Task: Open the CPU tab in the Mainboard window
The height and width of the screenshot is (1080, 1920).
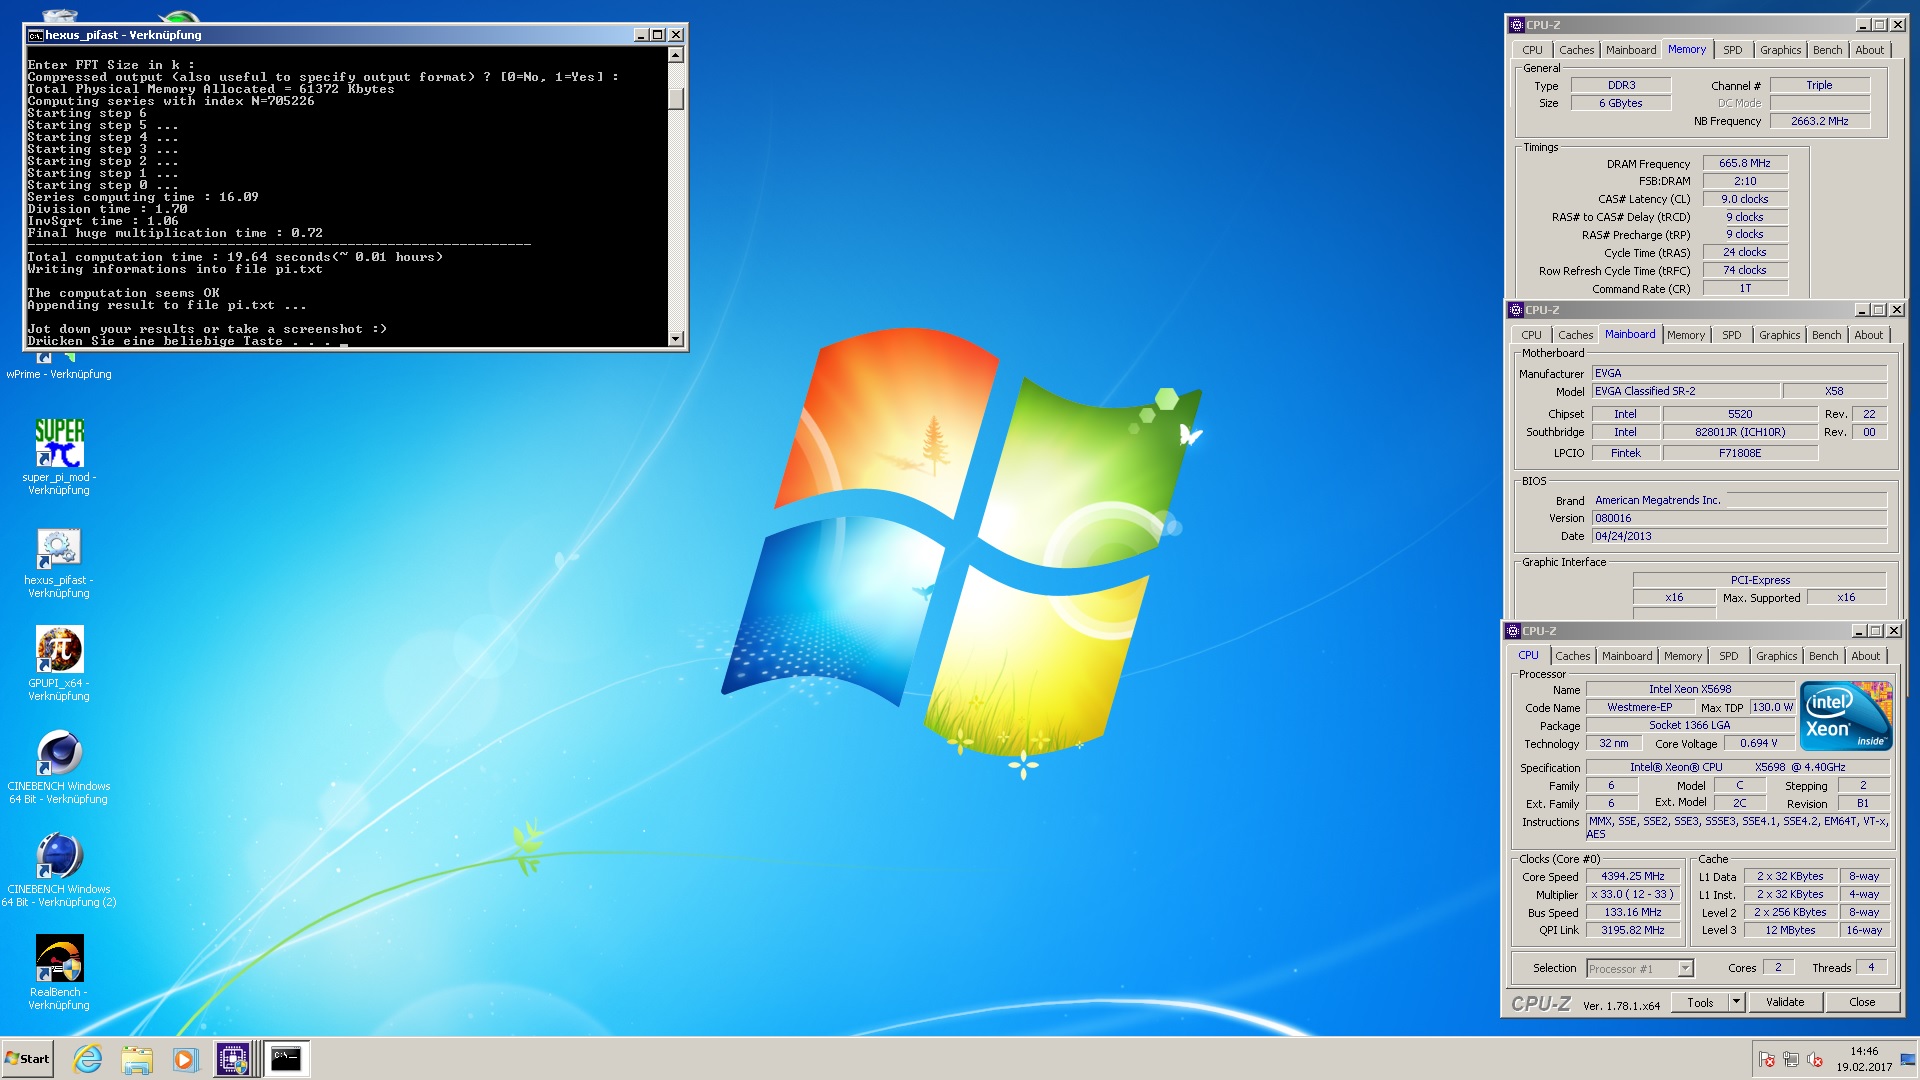Action: [1531, 335]
